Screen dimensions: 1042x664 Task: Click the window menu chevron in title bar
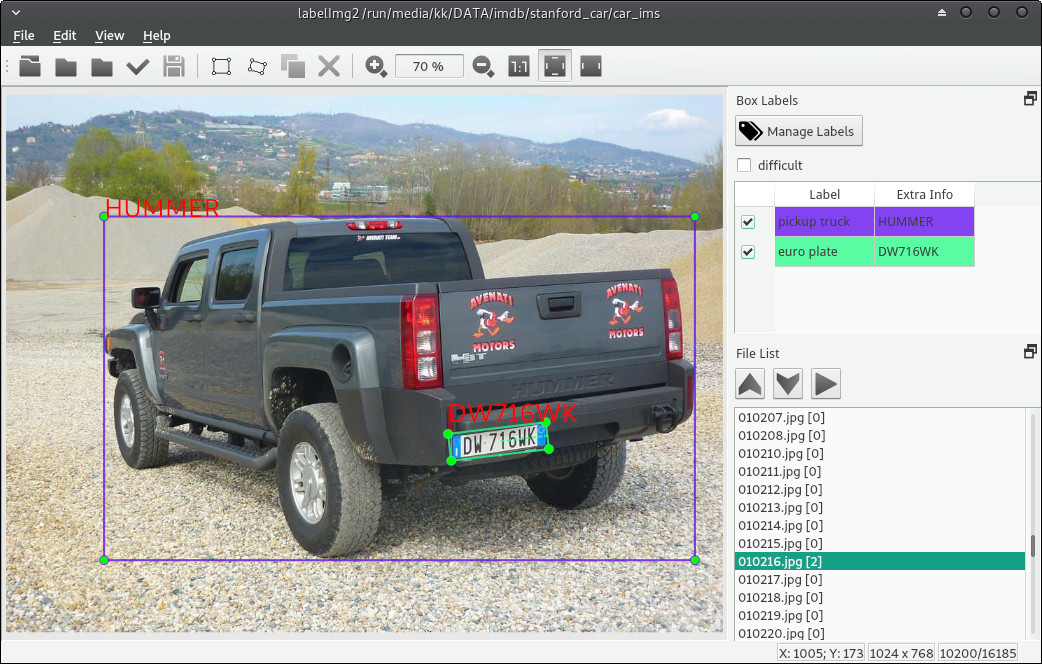click(16, 13)
